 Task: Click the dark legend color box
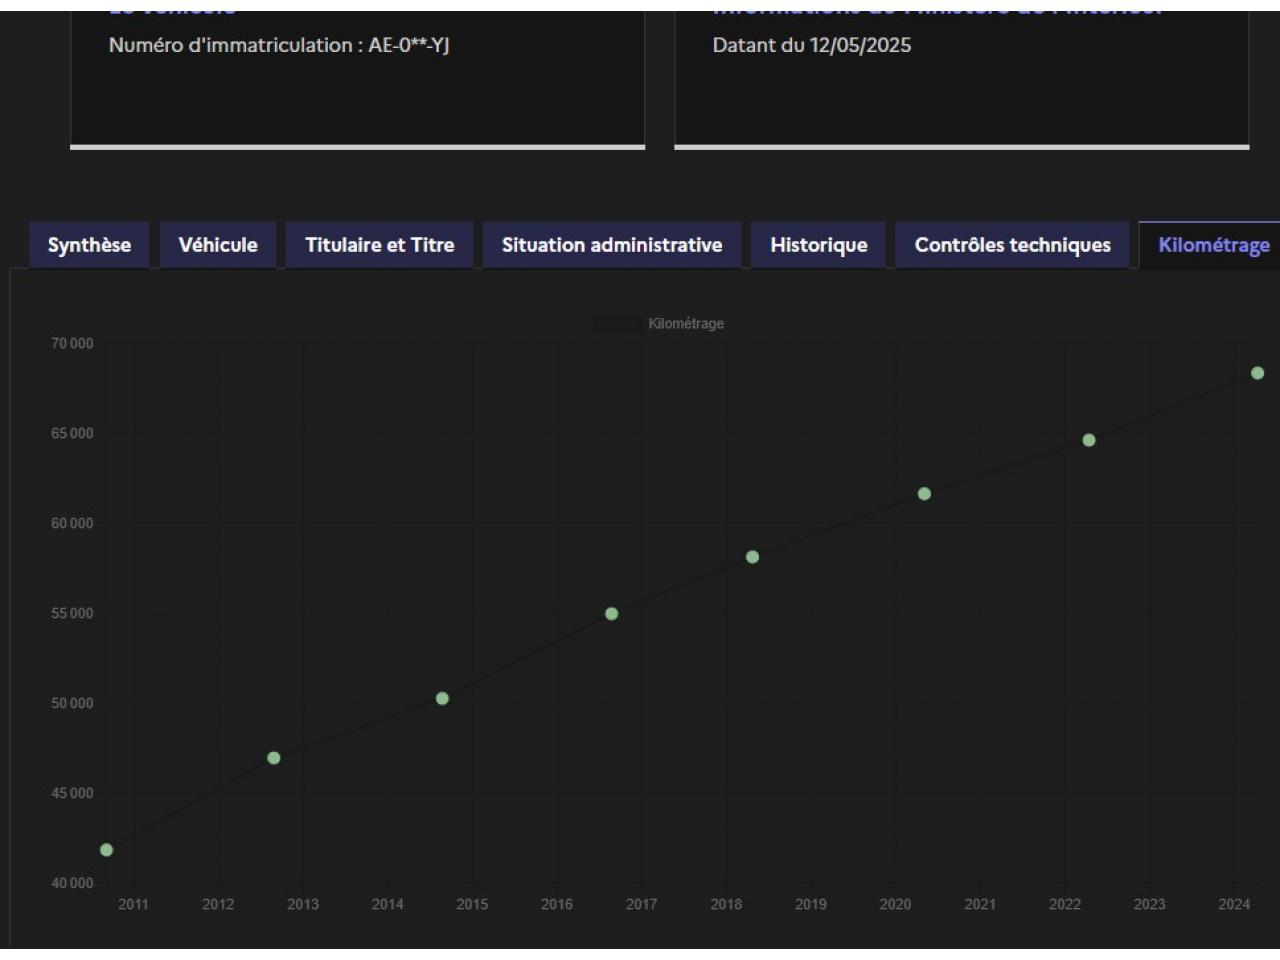tap(616, 324)
